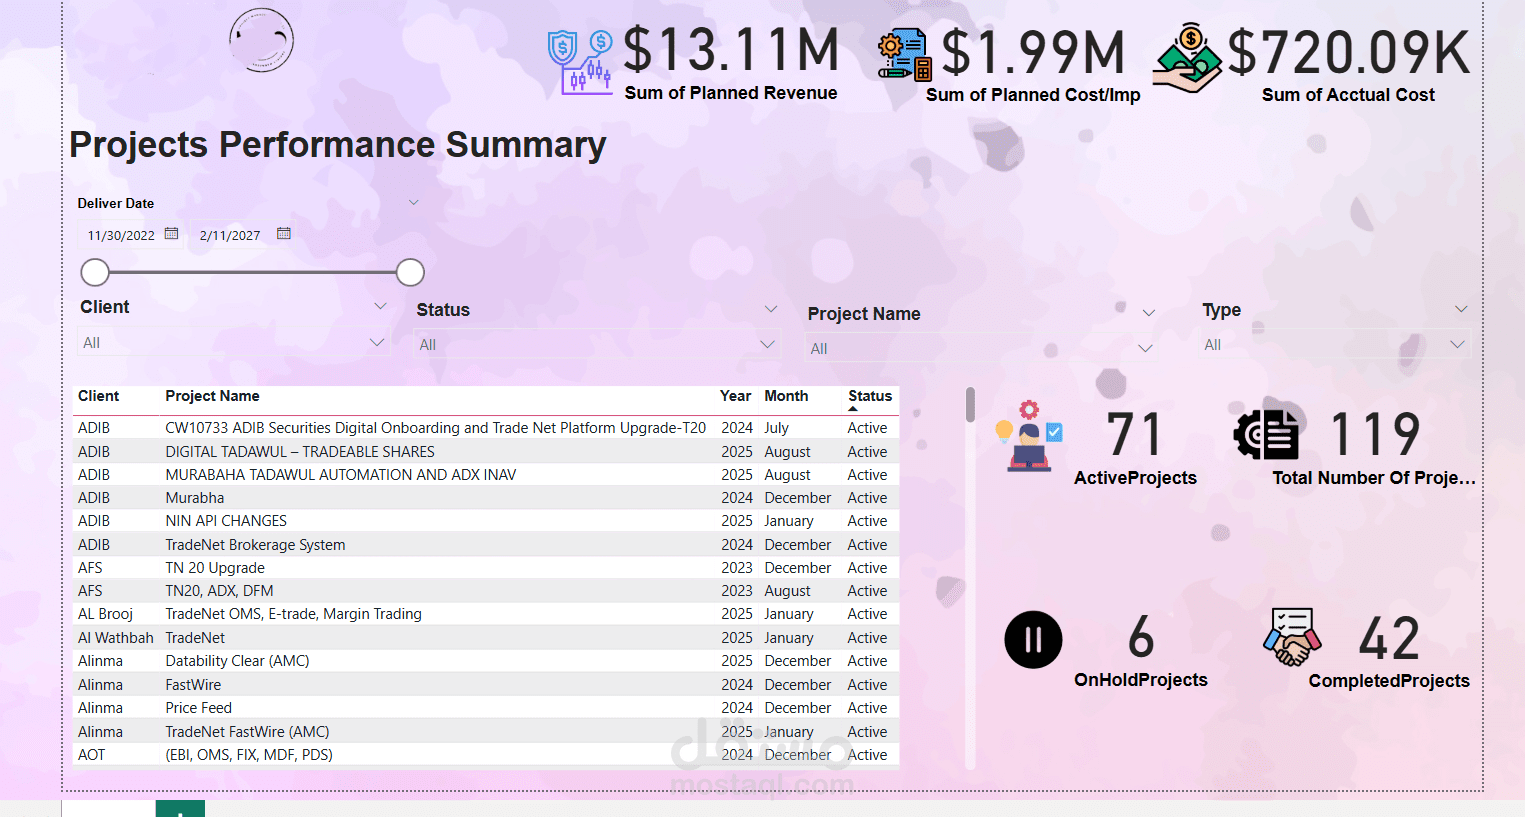
Task: Click the Total Number Of Projects document icon
Action: [1266, 435]
